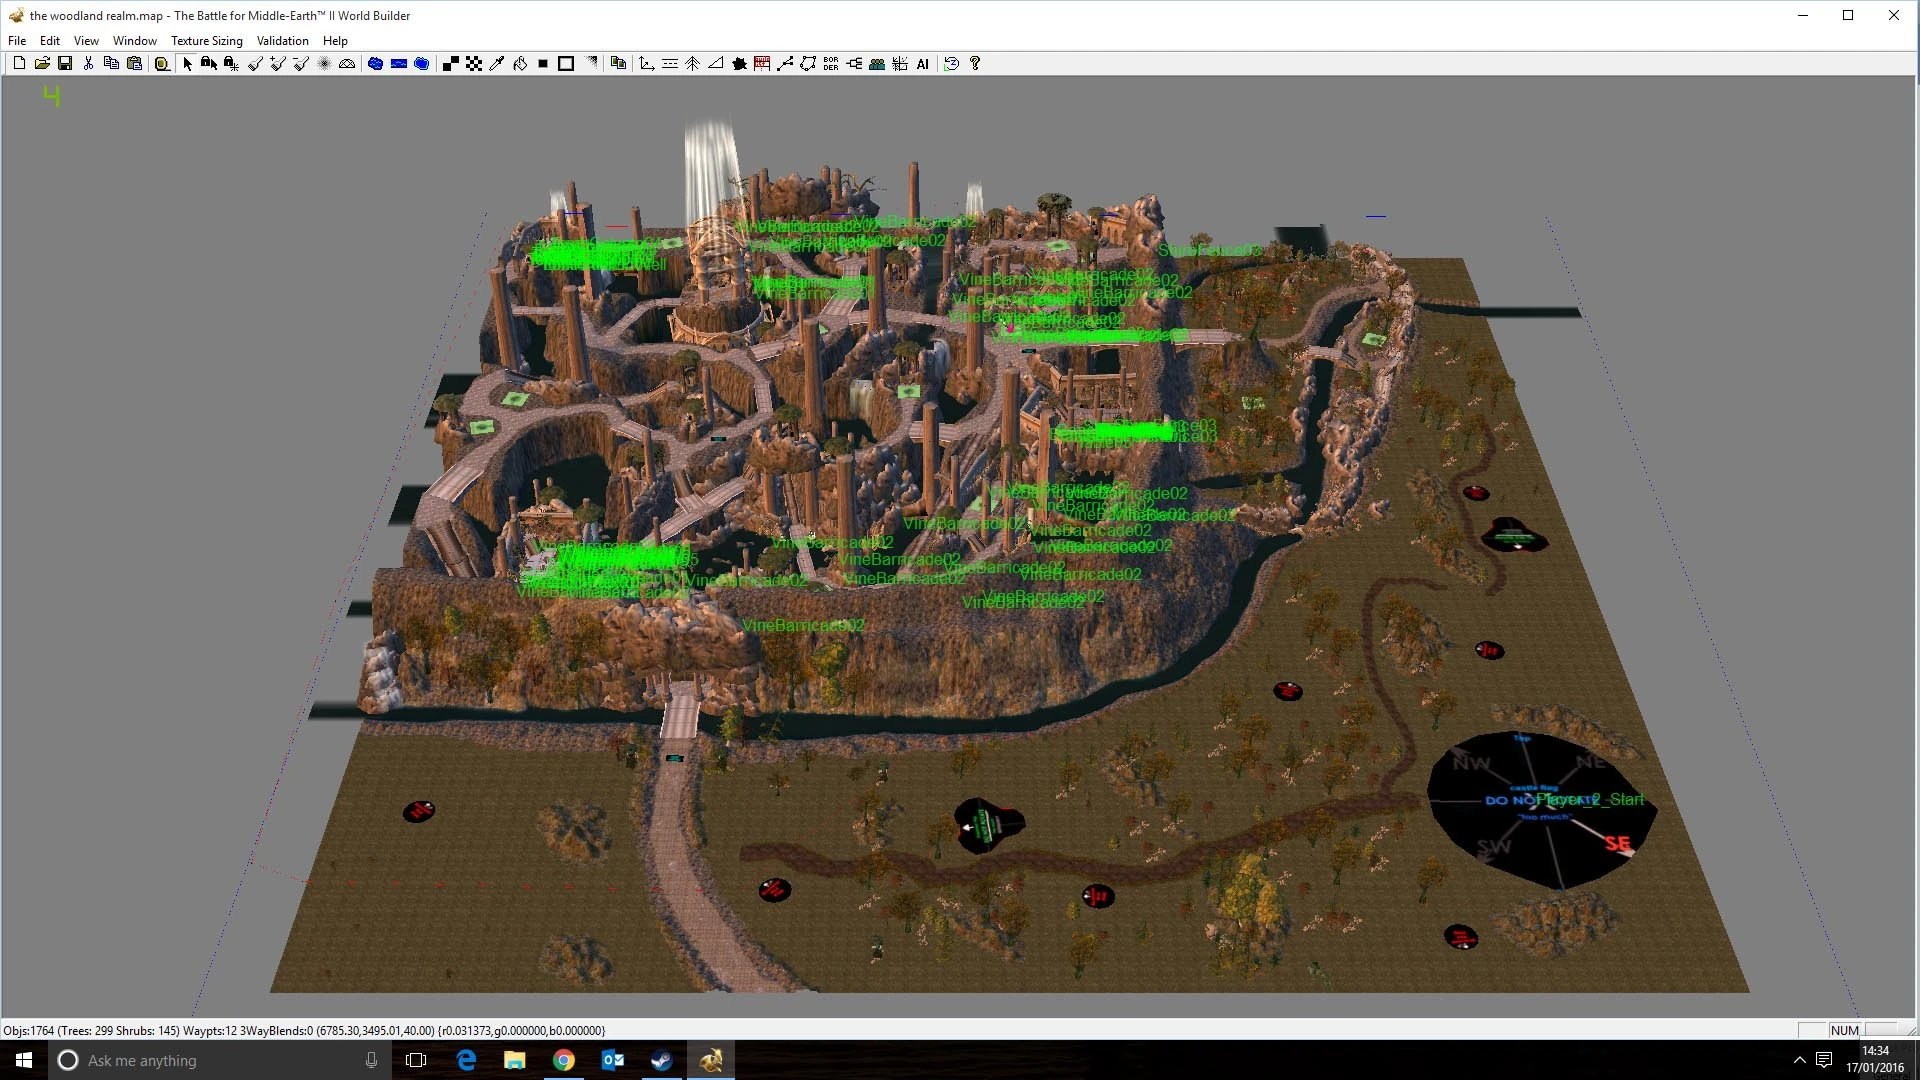
Task: Click the Save map floppy-disk icon
Action: [x=65, y=63]
